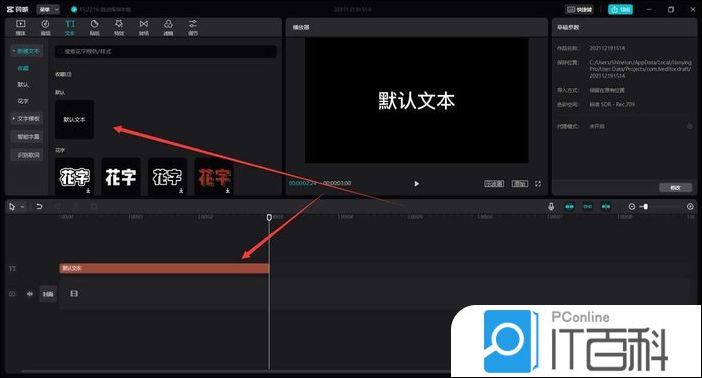Zoom out the timeline

point(632,206)
